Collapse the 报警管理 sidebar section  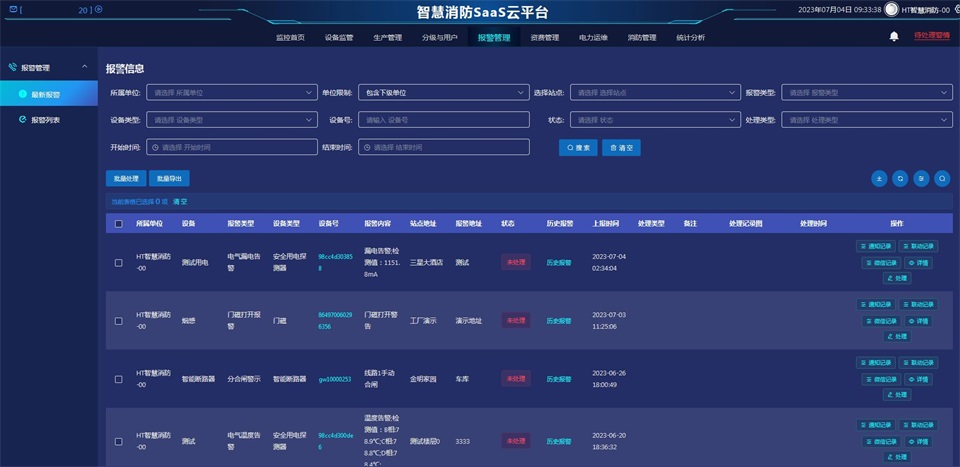[x=84, y=67]
